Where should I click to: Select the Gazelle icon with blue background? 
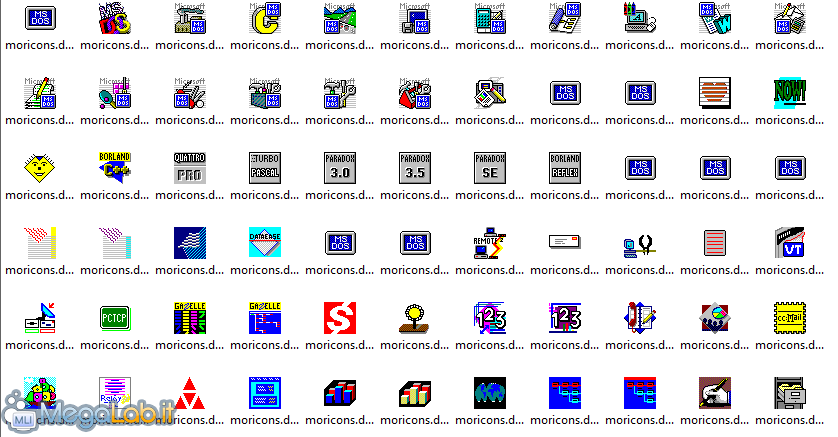tap(265, 318)
